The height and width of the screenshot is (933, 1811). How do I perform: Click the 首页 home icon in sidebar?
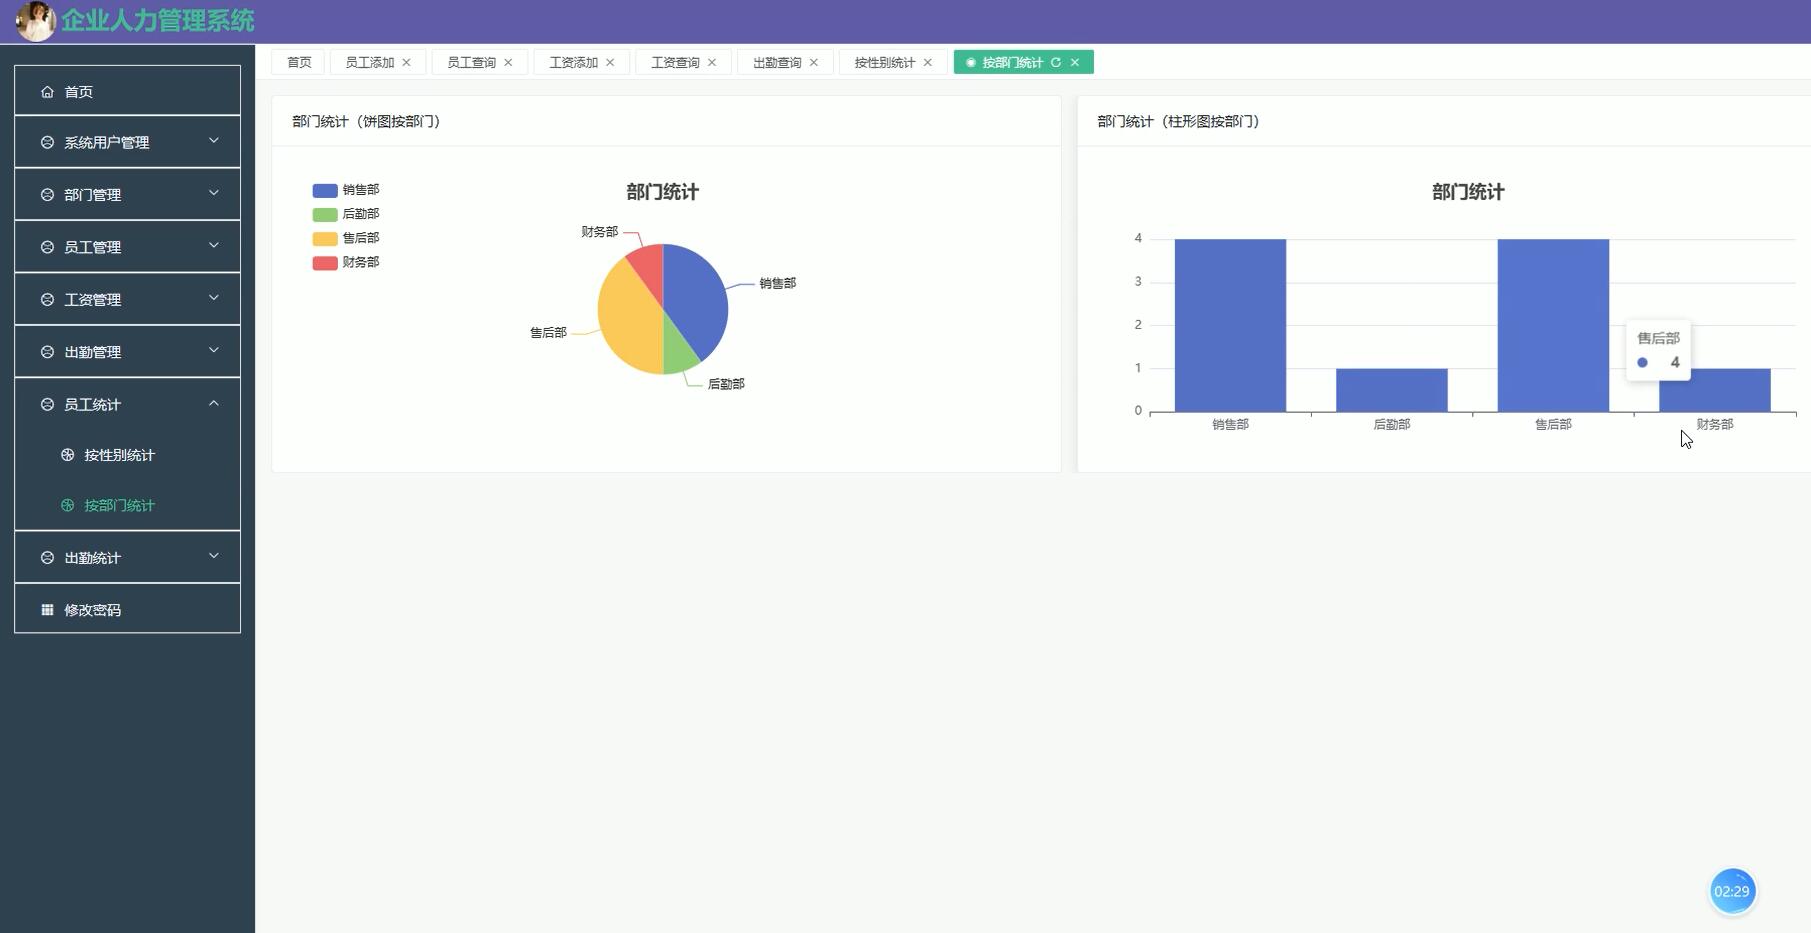click(x=47, y=91)
